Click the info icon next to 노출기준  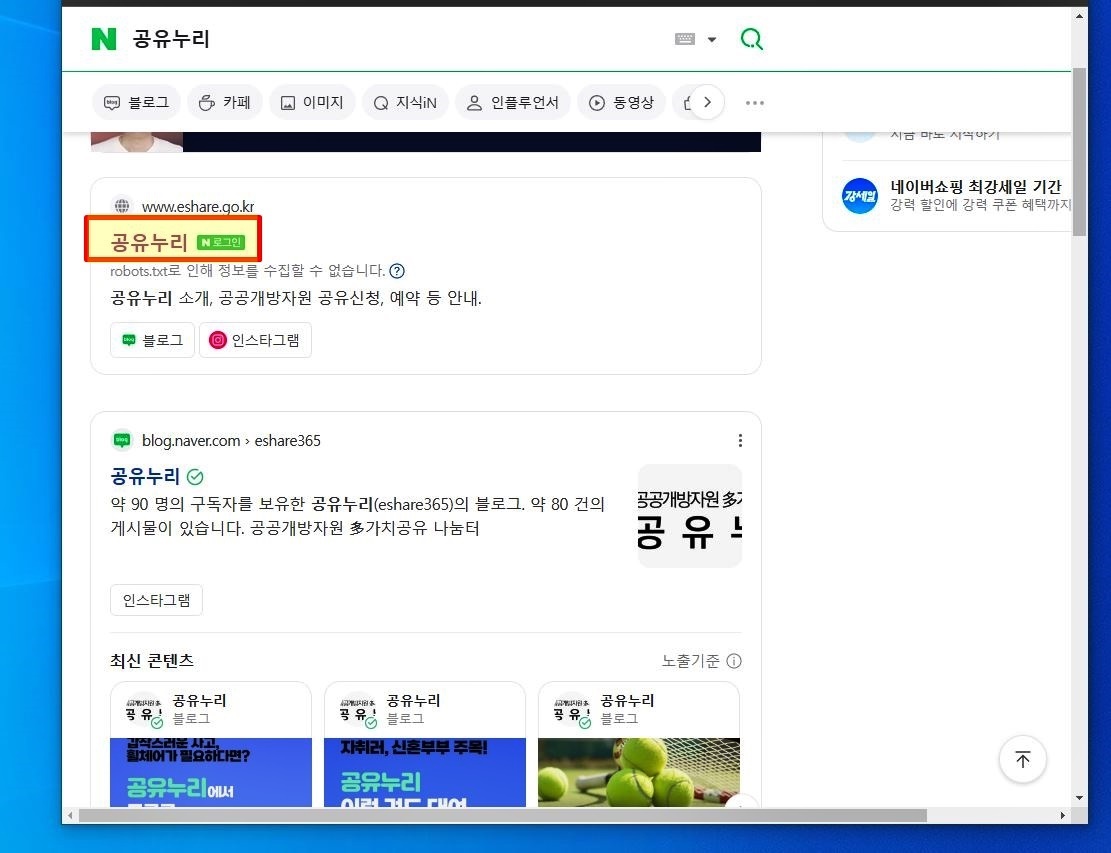(734, 661)
